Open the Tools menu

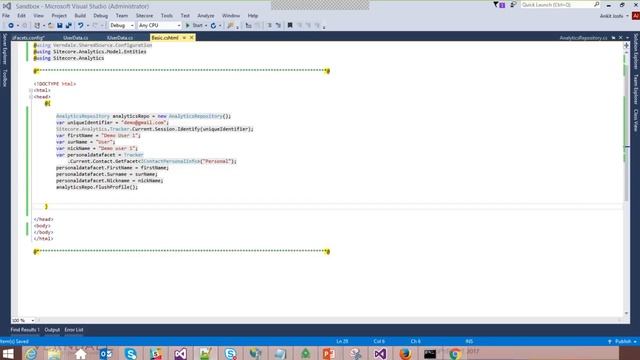coord(167,16)
